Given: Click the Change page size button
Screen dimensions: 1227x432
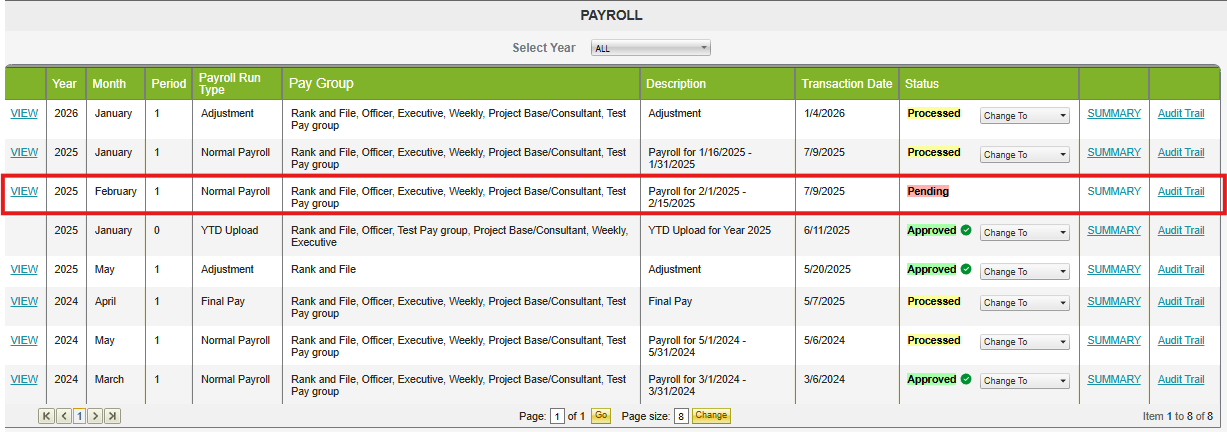Looking at the screenshot, I should (x=711, y=416).
